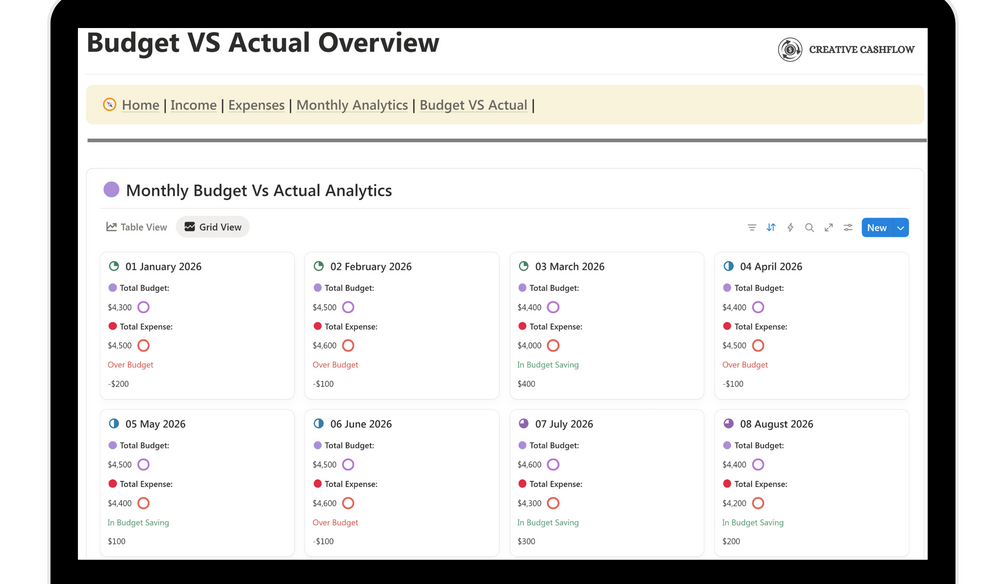Expand database with full-screen arrows icon
This screenshot has width=1005, height=584.
point(829,228)
